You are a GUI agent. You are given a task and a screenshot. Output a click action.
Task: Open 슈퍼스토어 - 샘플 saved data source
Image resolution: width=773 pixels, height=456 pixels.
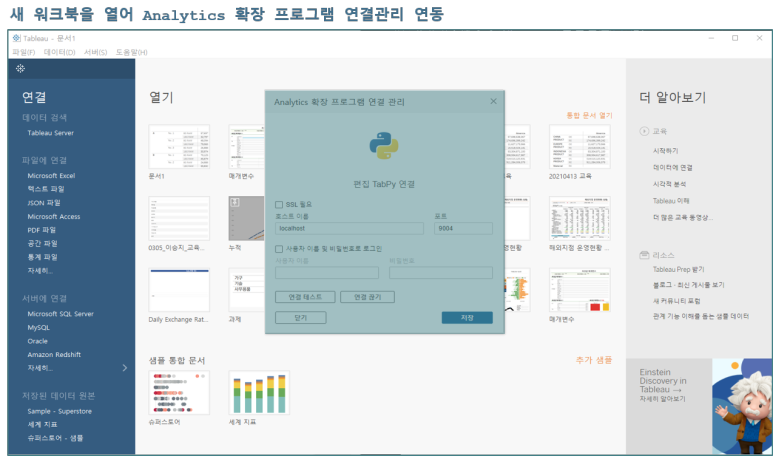[x=55, y=438]
